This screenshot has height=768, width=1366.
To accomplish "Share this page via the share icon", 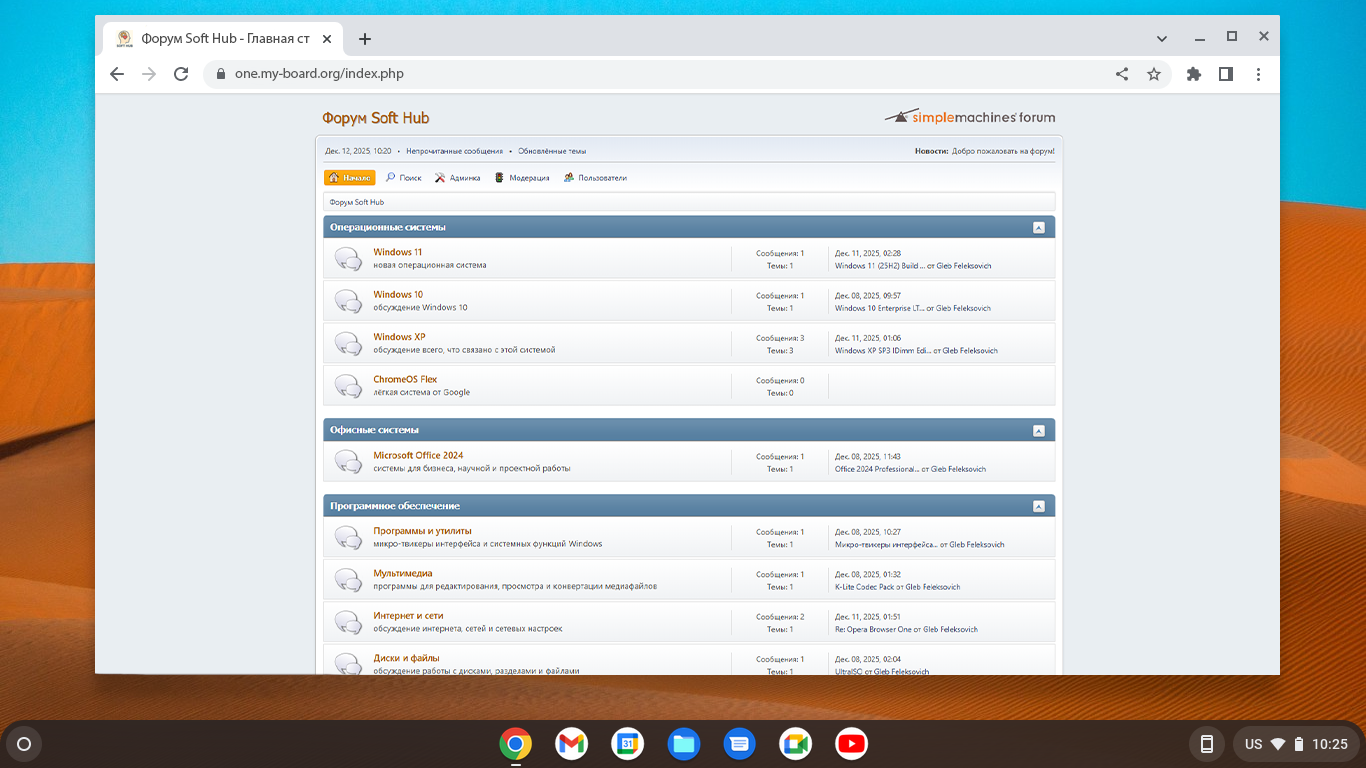I will tap(1122, 74).
